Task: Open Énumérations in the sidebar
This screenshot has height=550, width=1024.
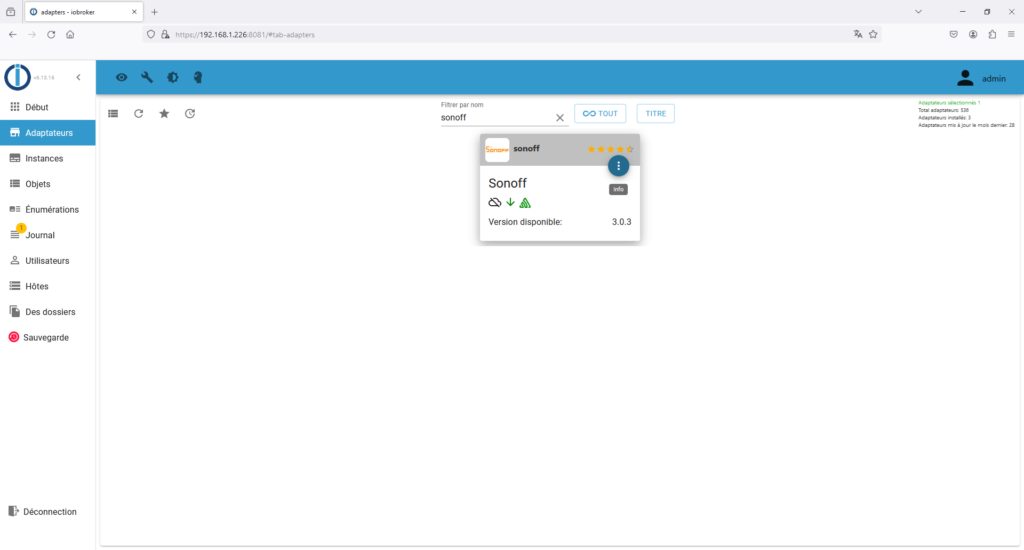Action: click(48, 209)
